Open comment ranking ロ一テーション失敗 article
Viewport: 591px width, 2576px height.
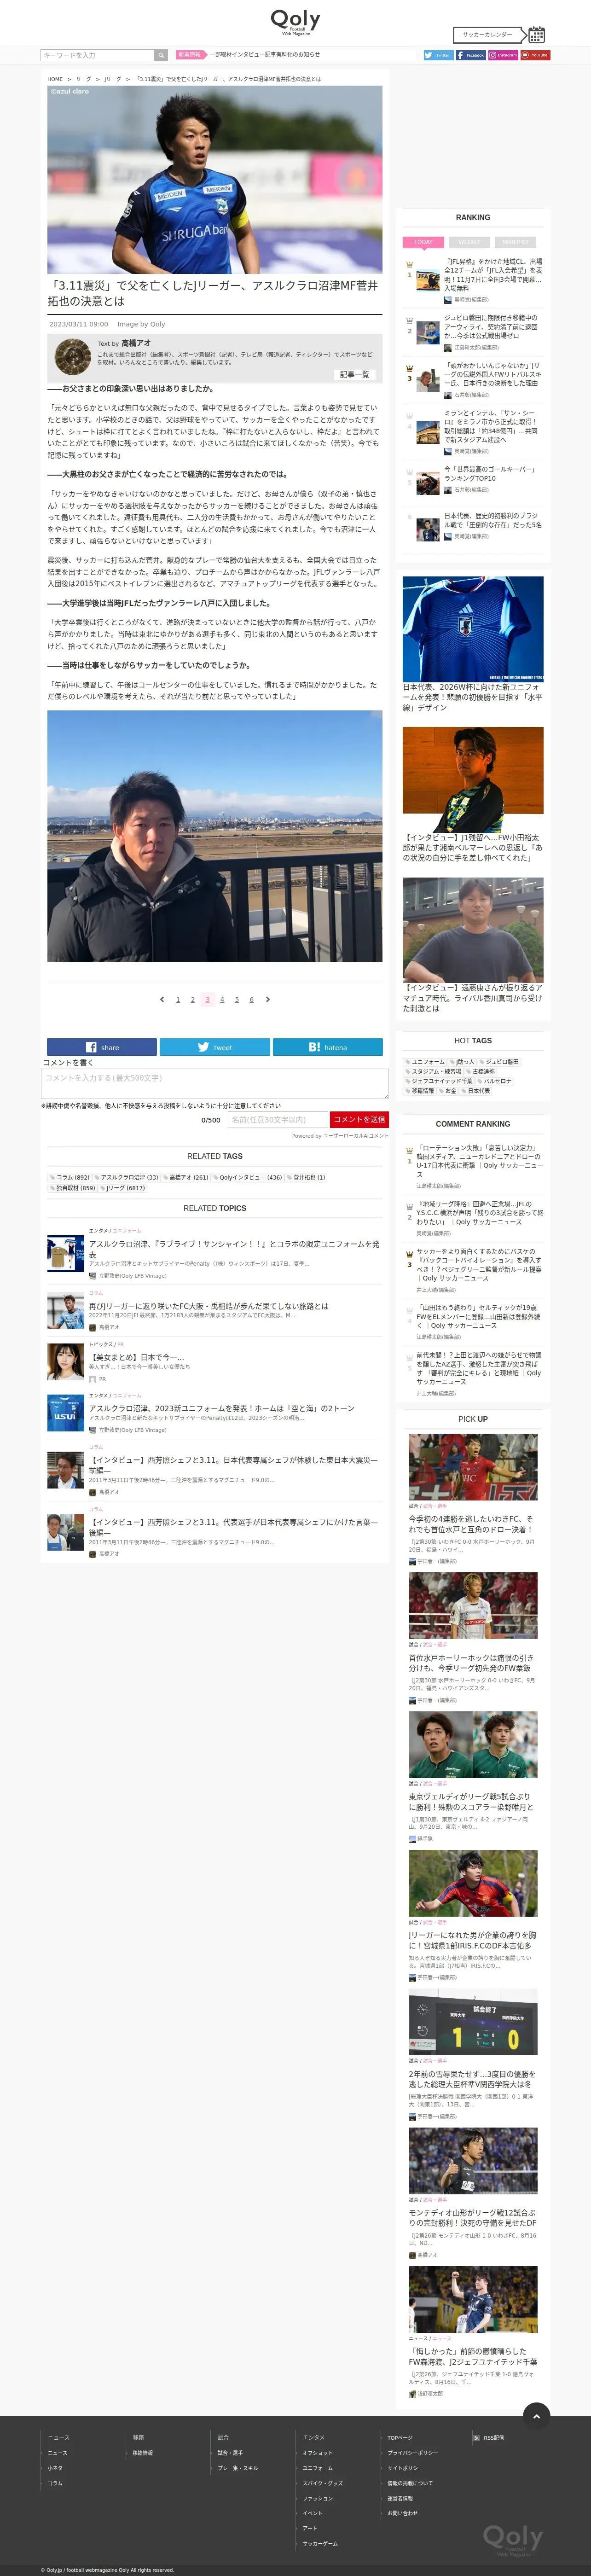[480, 1161]
